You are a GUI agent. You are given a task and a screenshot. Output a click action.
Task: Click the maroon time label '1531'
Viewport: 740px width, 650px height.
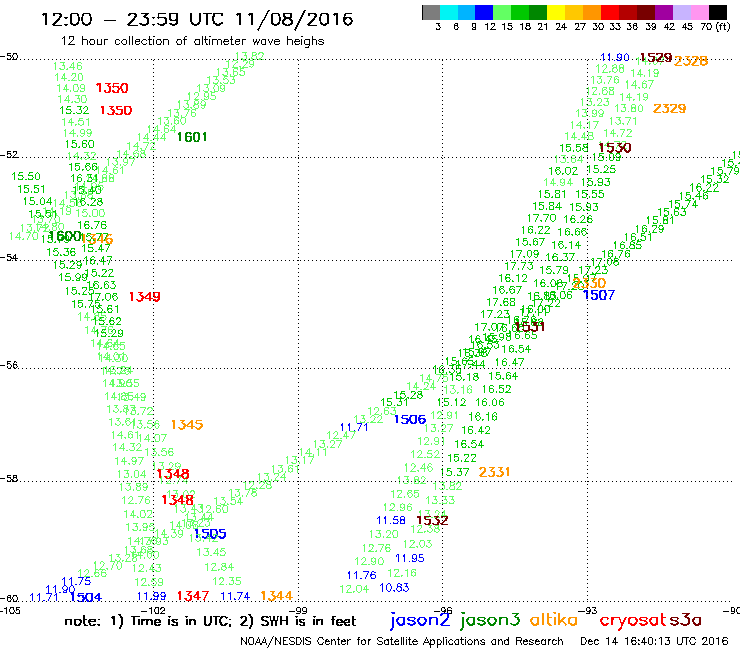coord(529,326)
